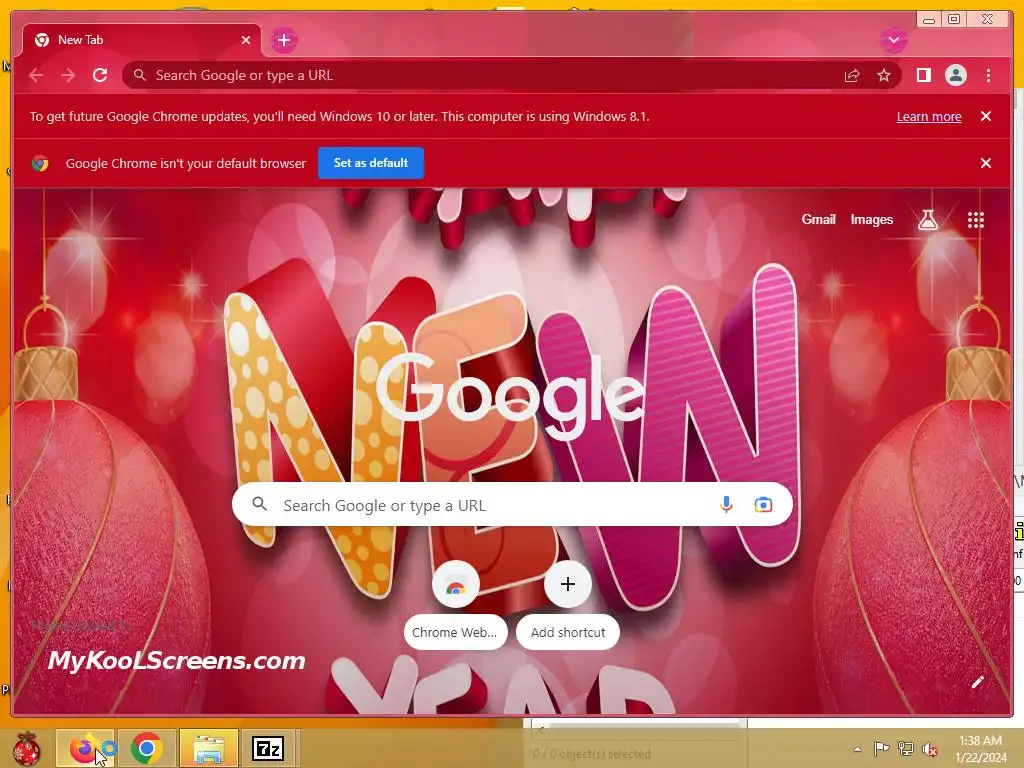This screenshot has height=768, width=1024.
Task: Reload the page with the refresh icon
Action: pyautogui.click(x=100, y=75)
